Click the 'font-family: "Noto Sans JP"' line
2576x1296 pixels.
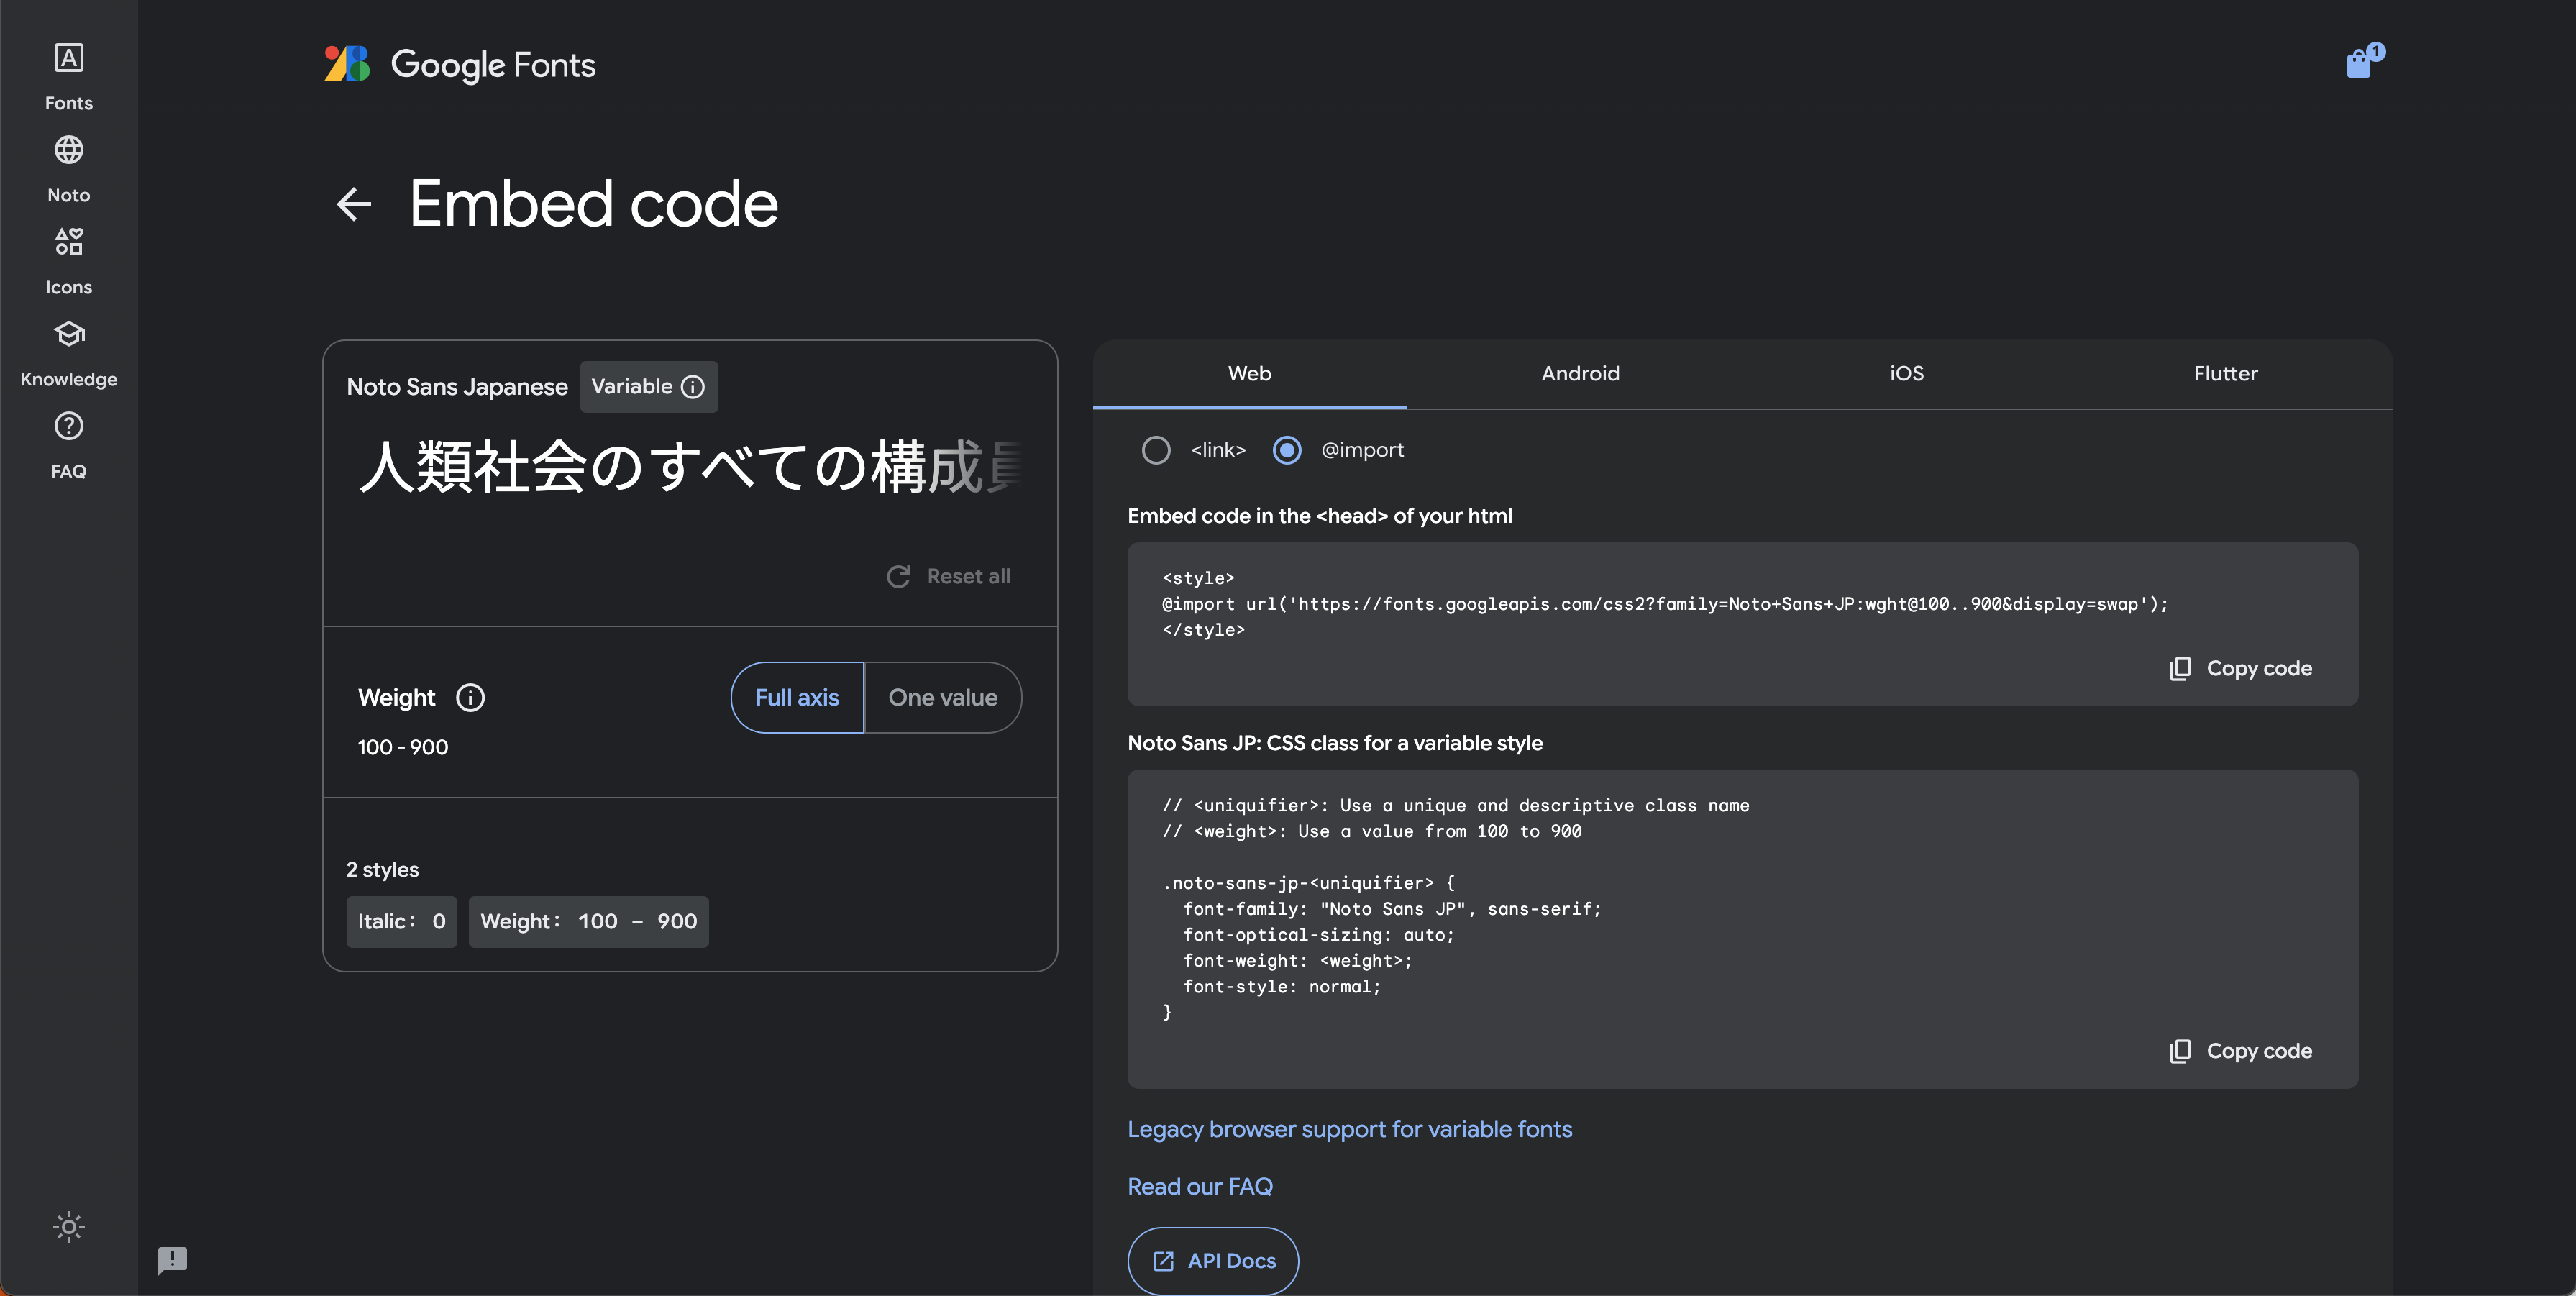click(x=1392, y=909)
